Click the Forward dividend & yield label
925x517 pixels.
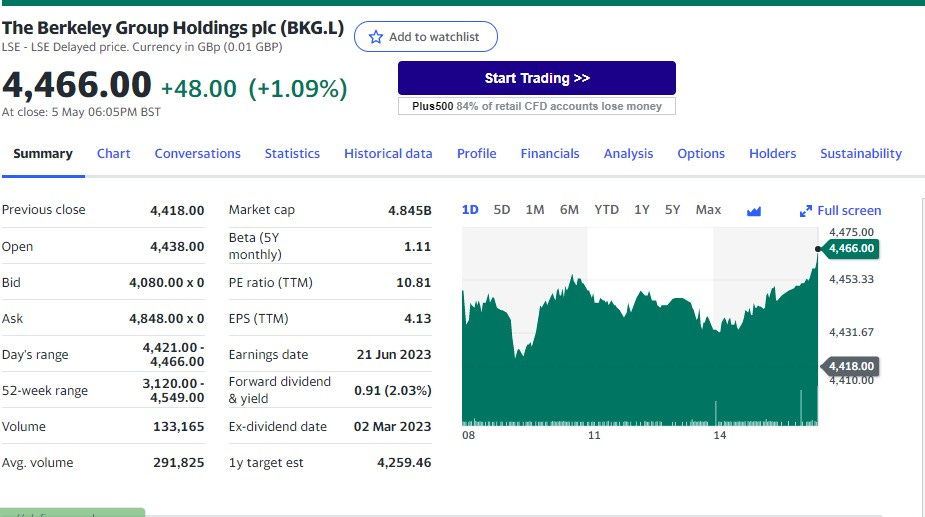pyautogui.click(x=280, y=390)
